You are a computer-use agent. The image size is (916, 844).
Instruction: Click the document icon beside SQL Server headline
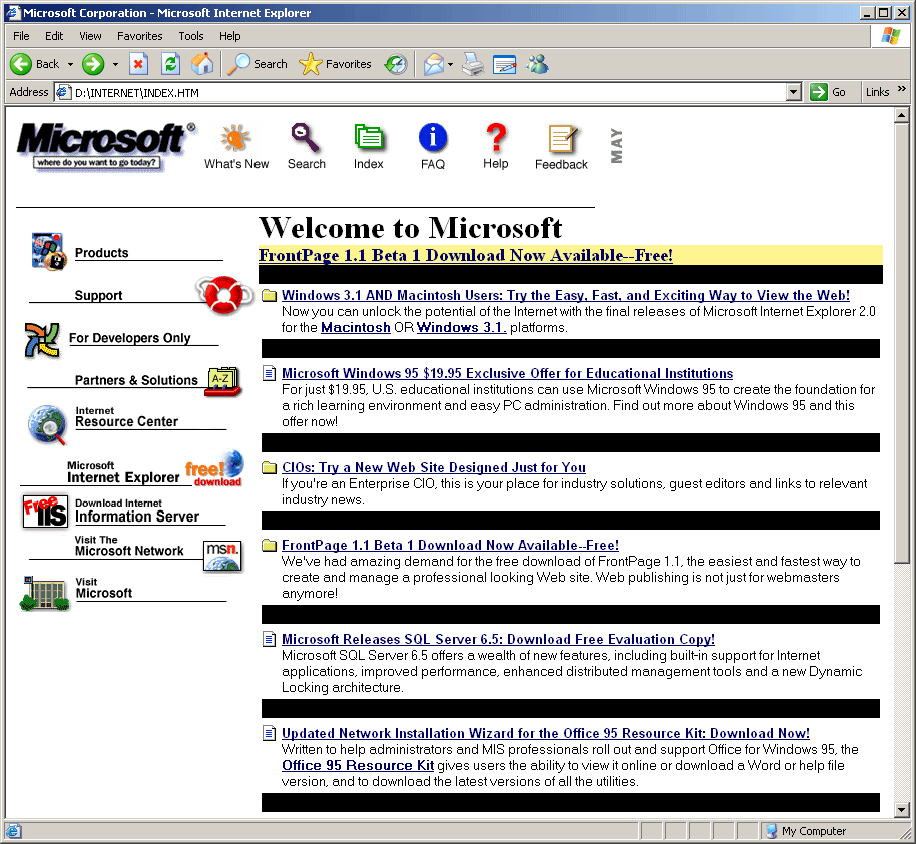[x=269, y=640]
